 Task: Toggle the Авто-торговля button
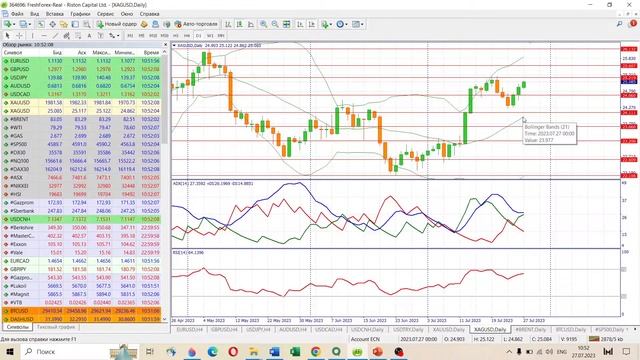(196, 24)
